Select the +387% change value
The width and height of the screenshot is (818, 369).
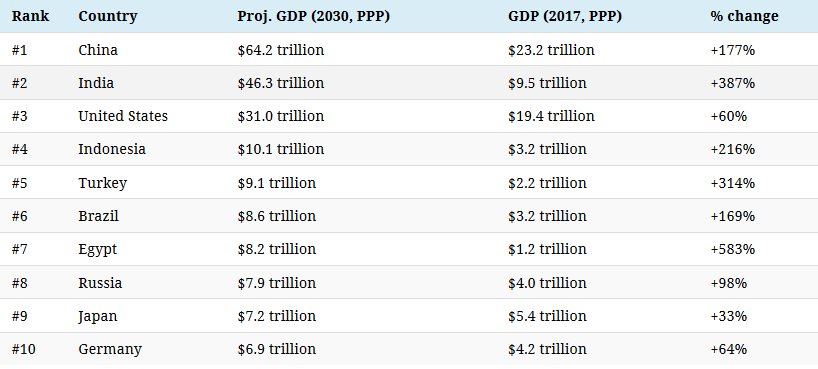click(732, 83)
